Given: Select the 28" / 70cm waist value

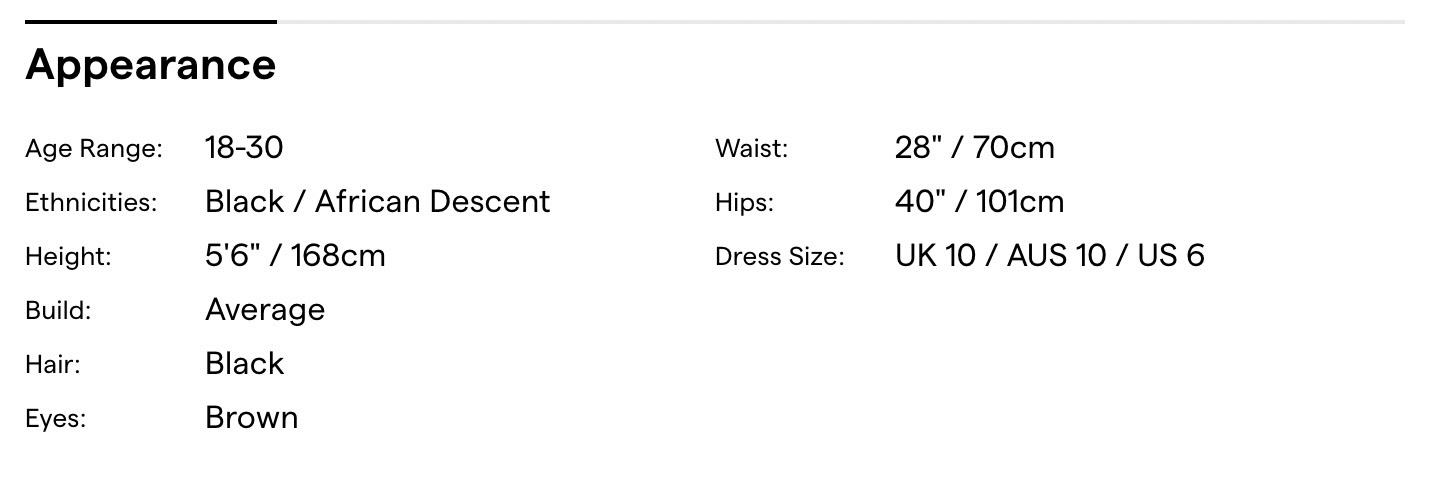Looking at the screenshot, I should [974, 148].
